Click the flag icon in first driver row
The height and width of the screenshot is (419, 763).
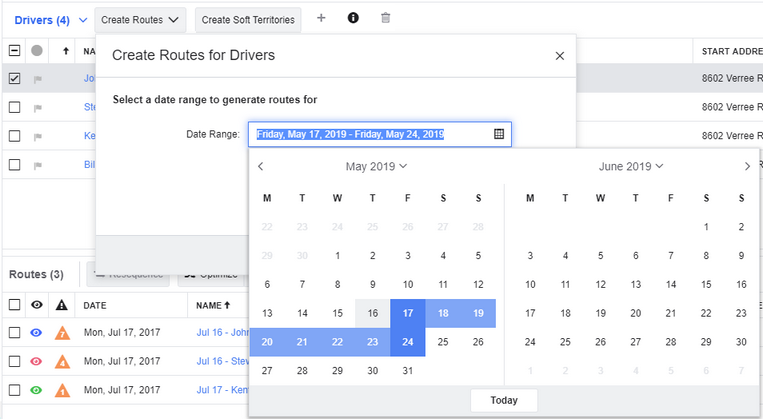click(x=37, y=79)
